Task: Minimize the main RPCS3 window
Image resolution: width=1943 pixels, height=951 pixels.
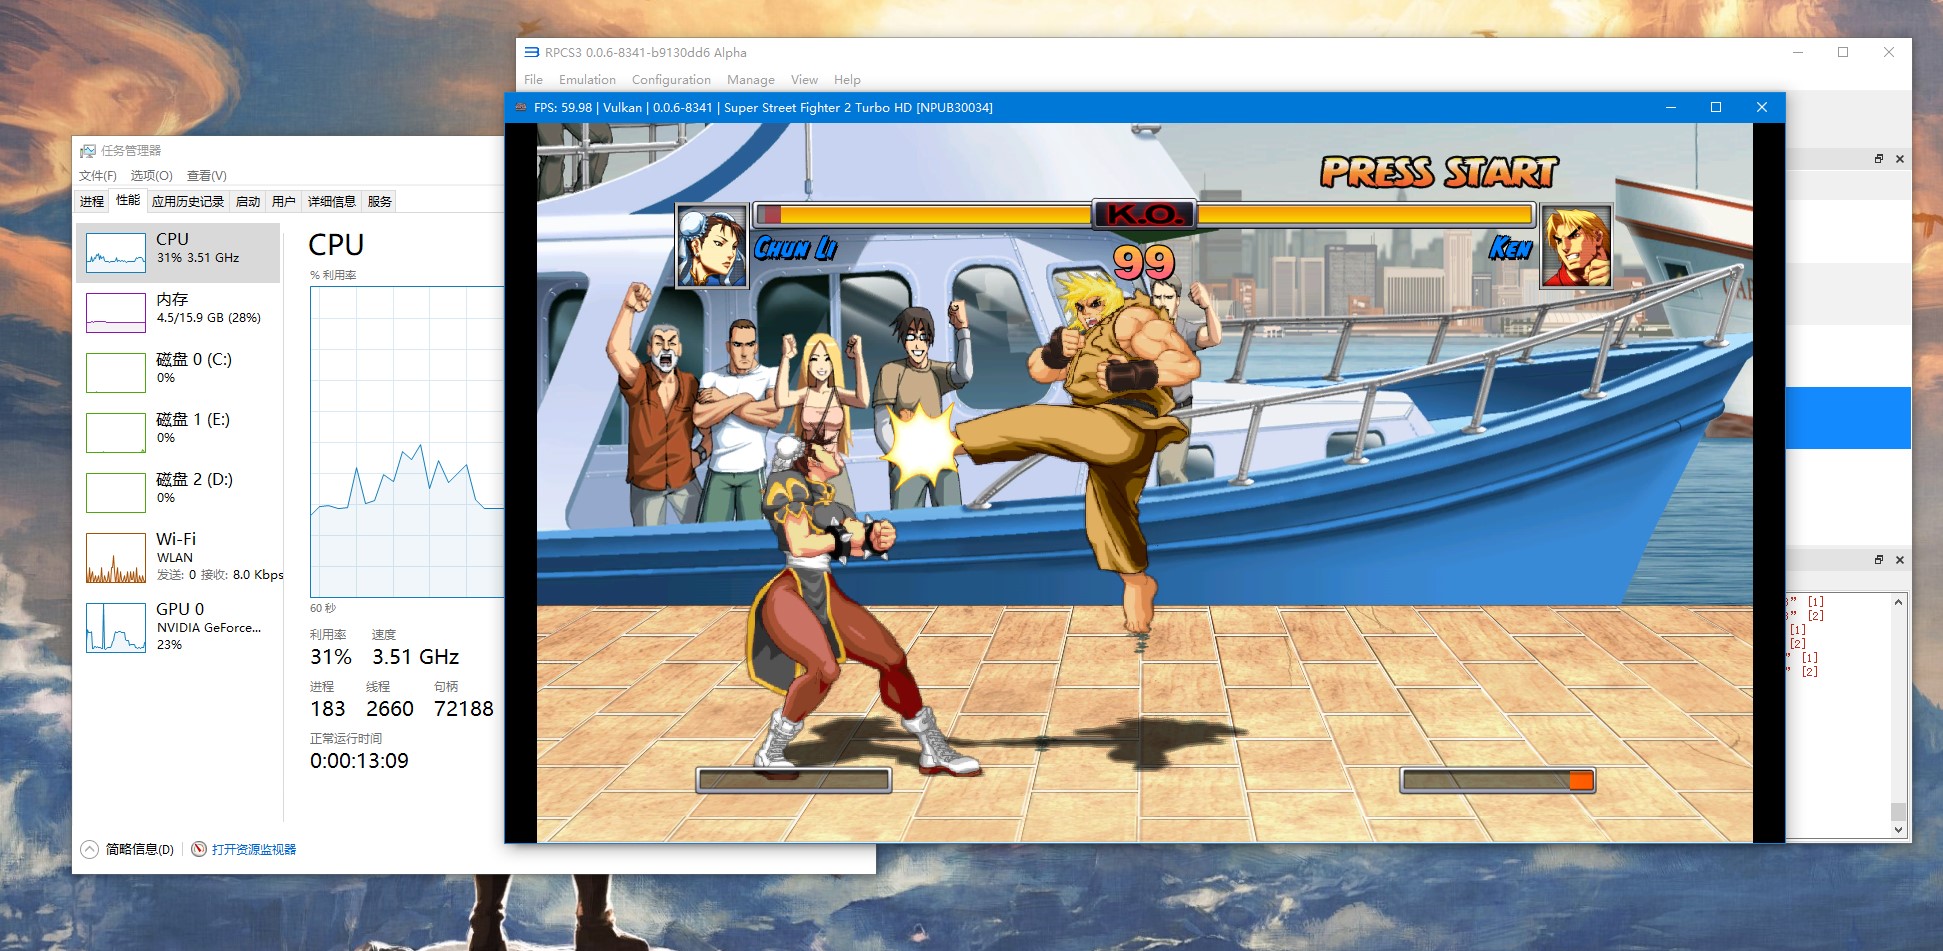Action: click(1798, 52)
